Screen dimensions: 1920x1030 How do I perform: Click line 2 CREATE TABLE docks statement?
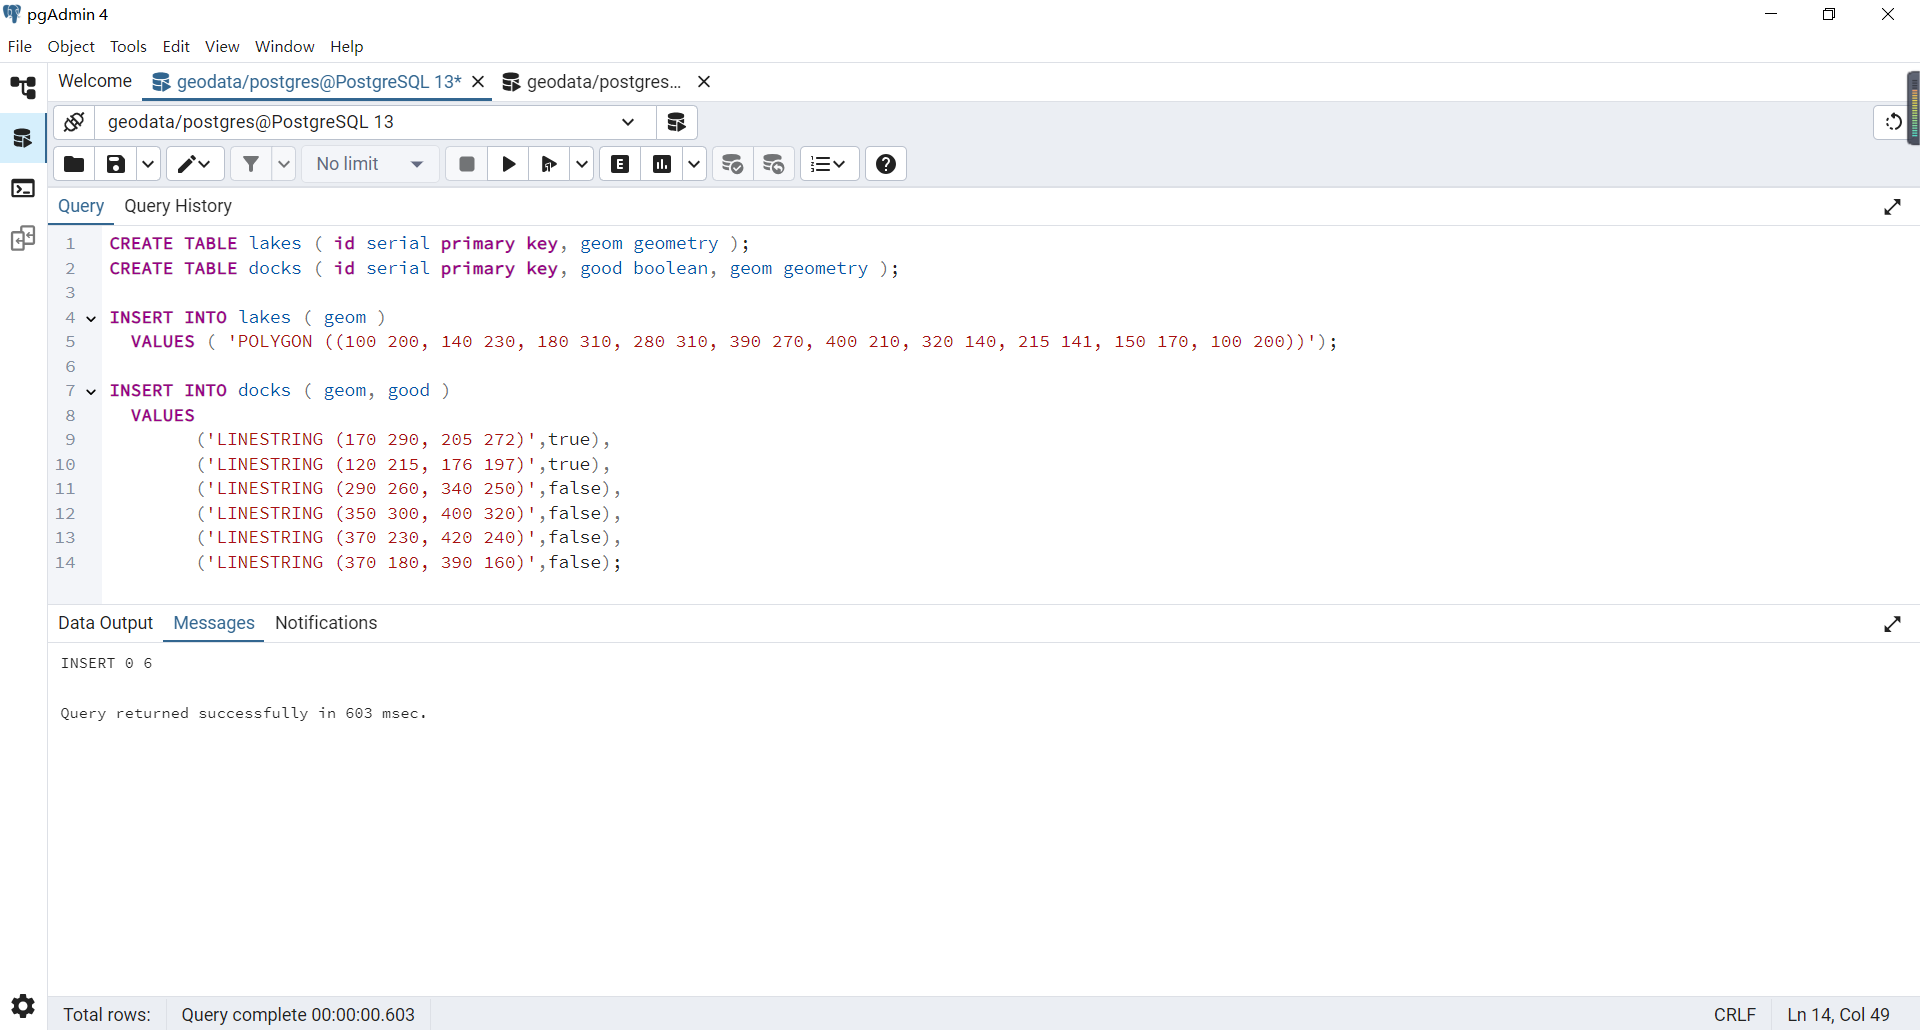coord(504,269)
